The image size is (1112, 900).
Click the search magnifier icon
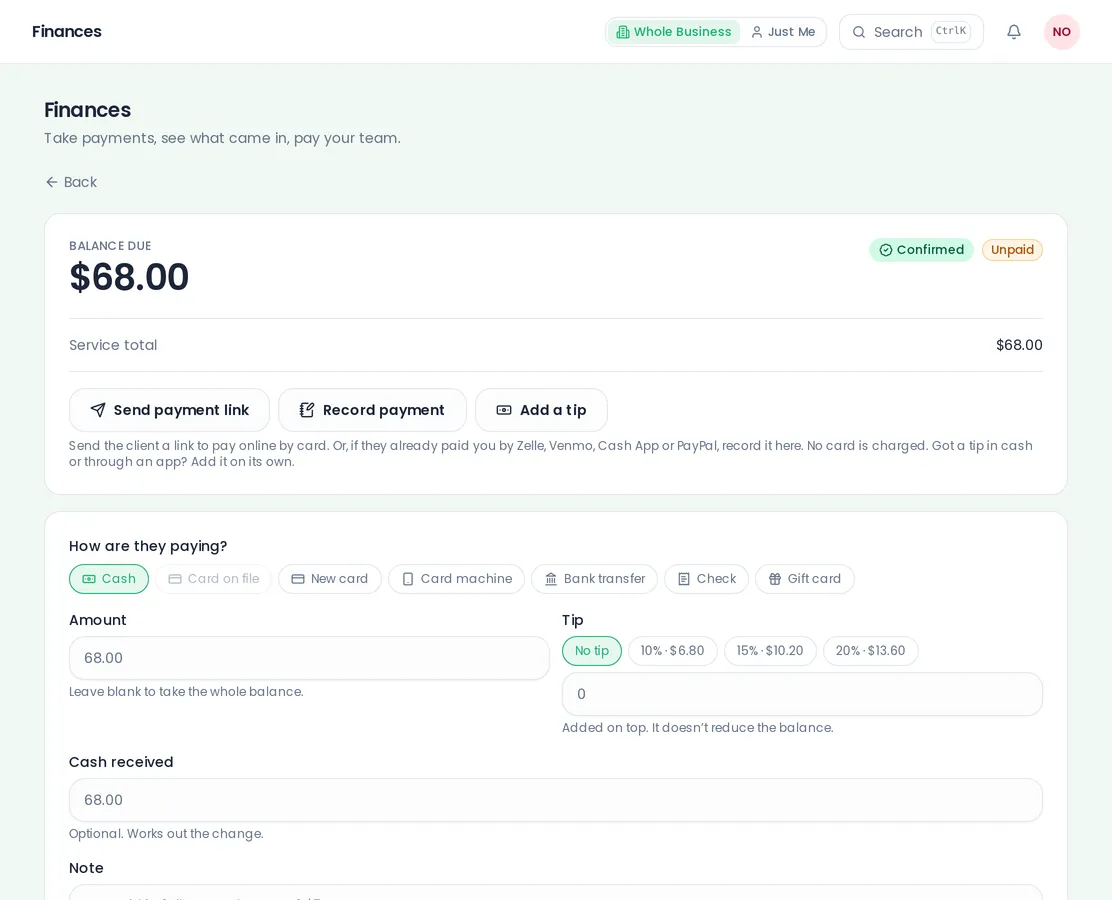tap(858, 32)
